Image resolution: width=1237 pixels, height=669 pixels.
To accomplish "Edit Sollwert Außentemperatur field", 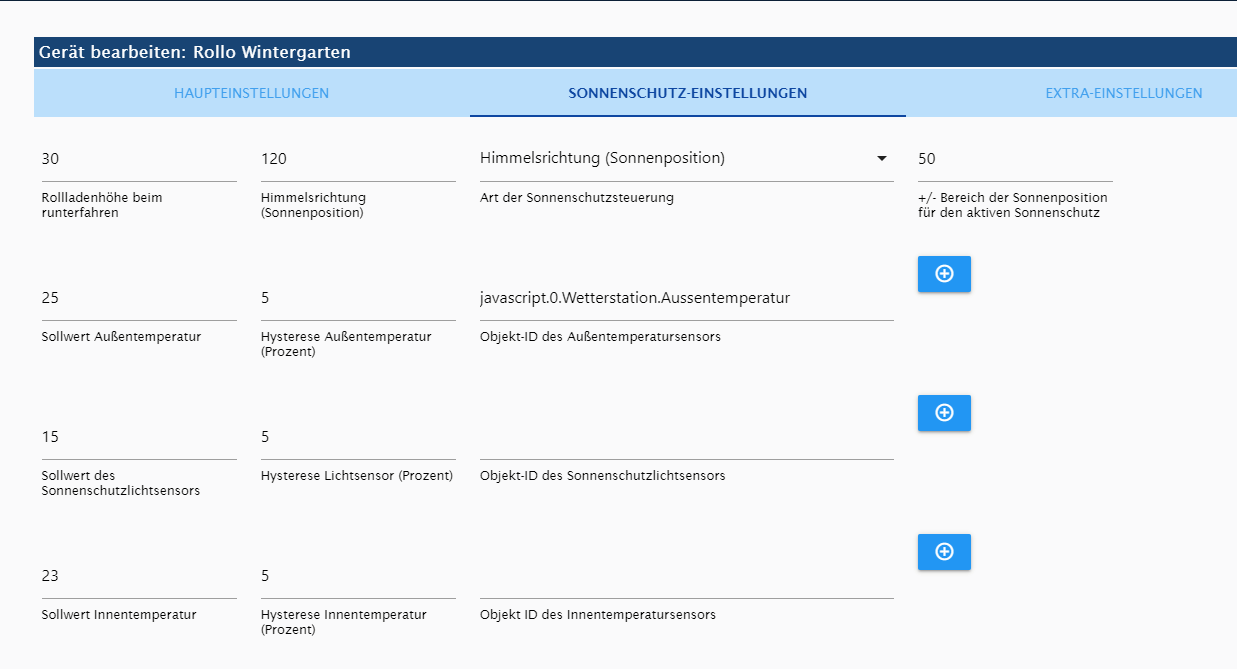I will [139, 298].
